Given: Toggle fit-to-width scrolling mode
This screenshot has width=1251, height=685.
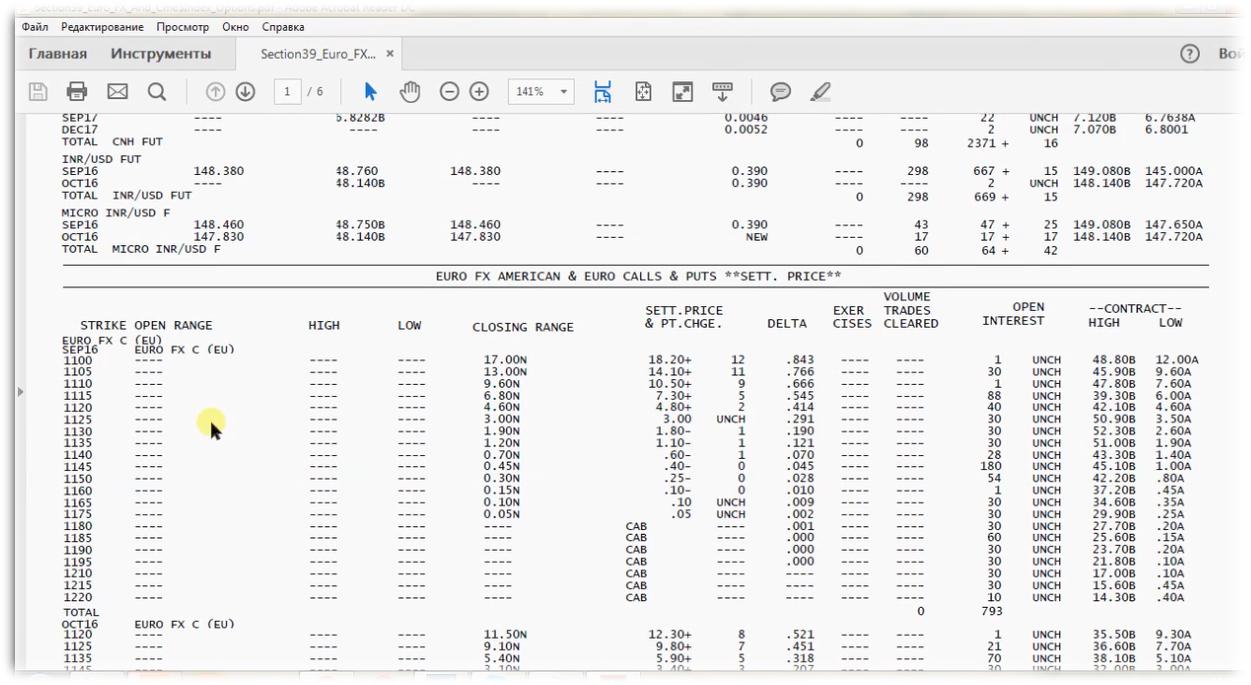Looking at the screenshot, I should tap(602, 92).
